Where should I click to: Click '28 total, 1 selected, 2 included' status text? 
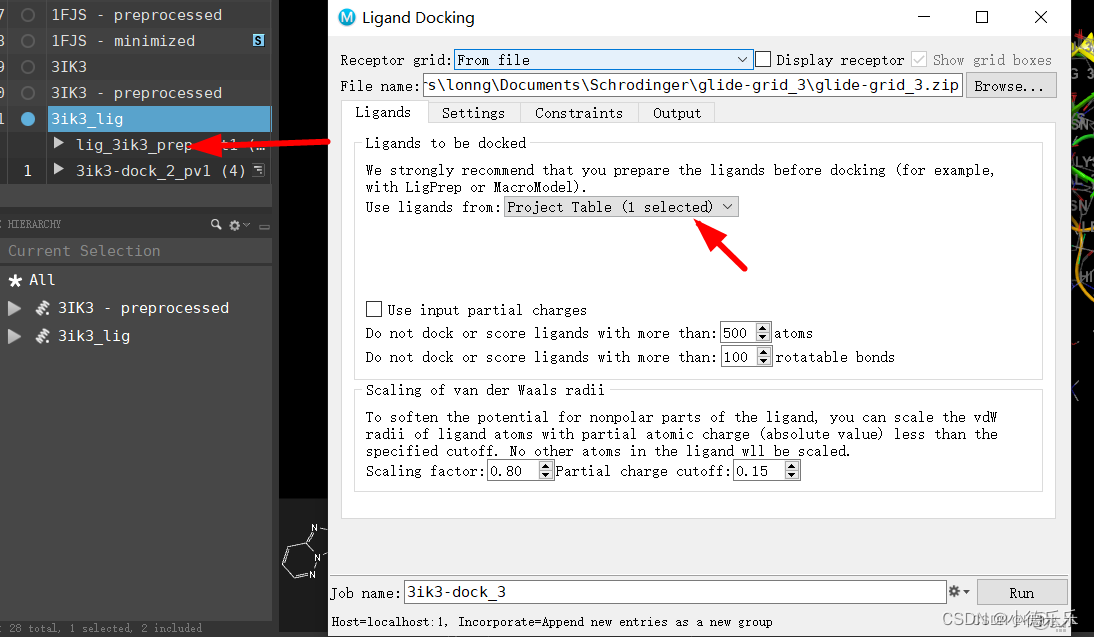(105, 628)
